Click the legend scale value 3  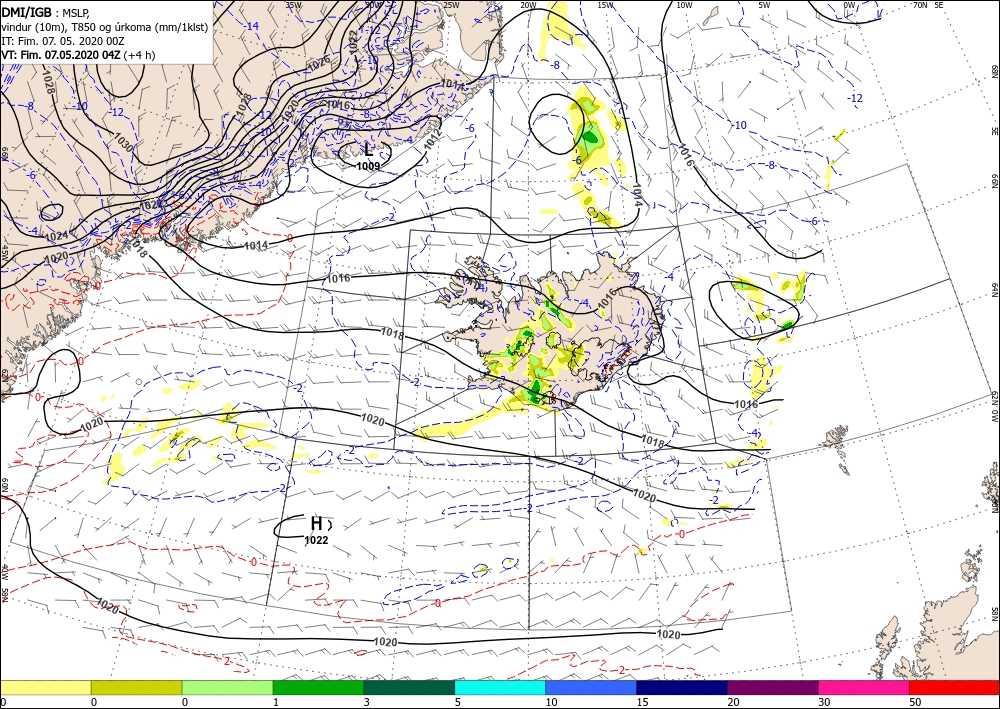[x=367, y=702]
